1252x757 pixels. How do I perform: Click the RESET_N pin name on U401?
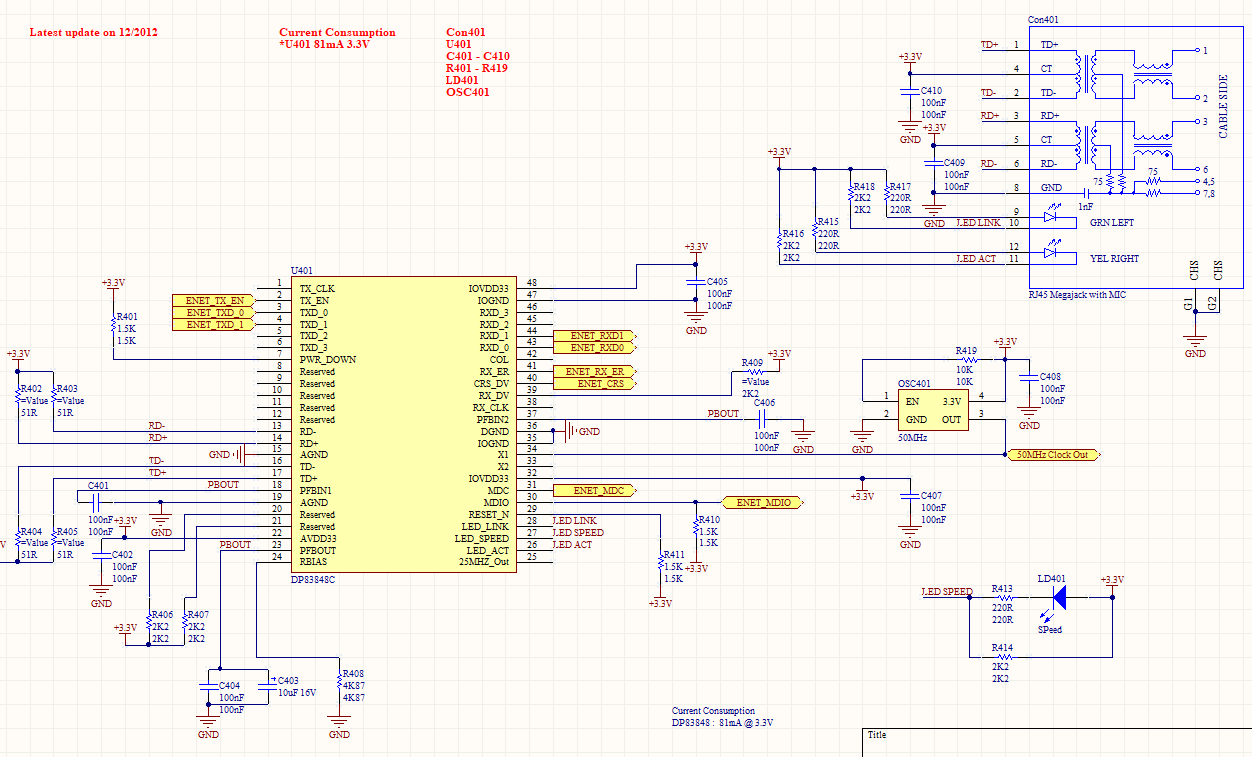coord(490,514)
